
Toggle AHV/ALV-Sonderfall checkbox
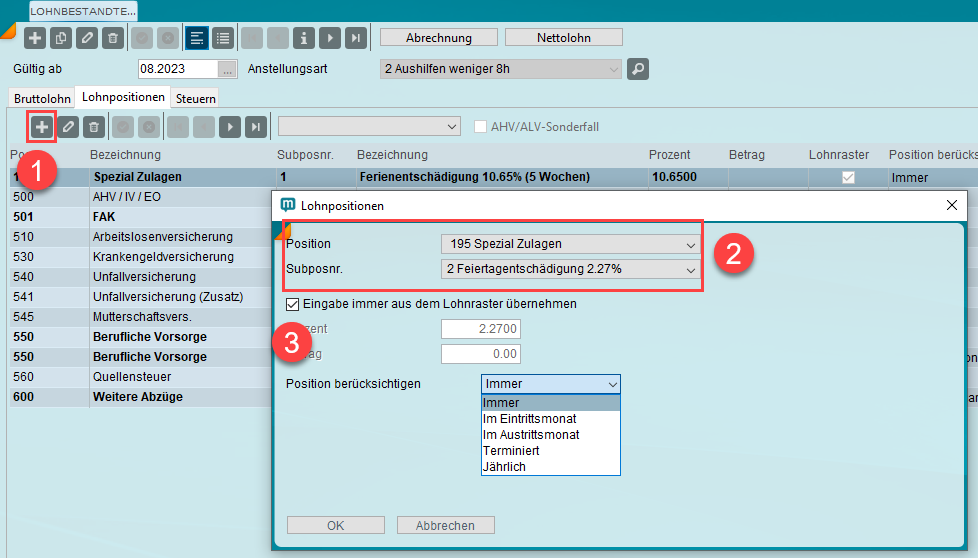480,127
